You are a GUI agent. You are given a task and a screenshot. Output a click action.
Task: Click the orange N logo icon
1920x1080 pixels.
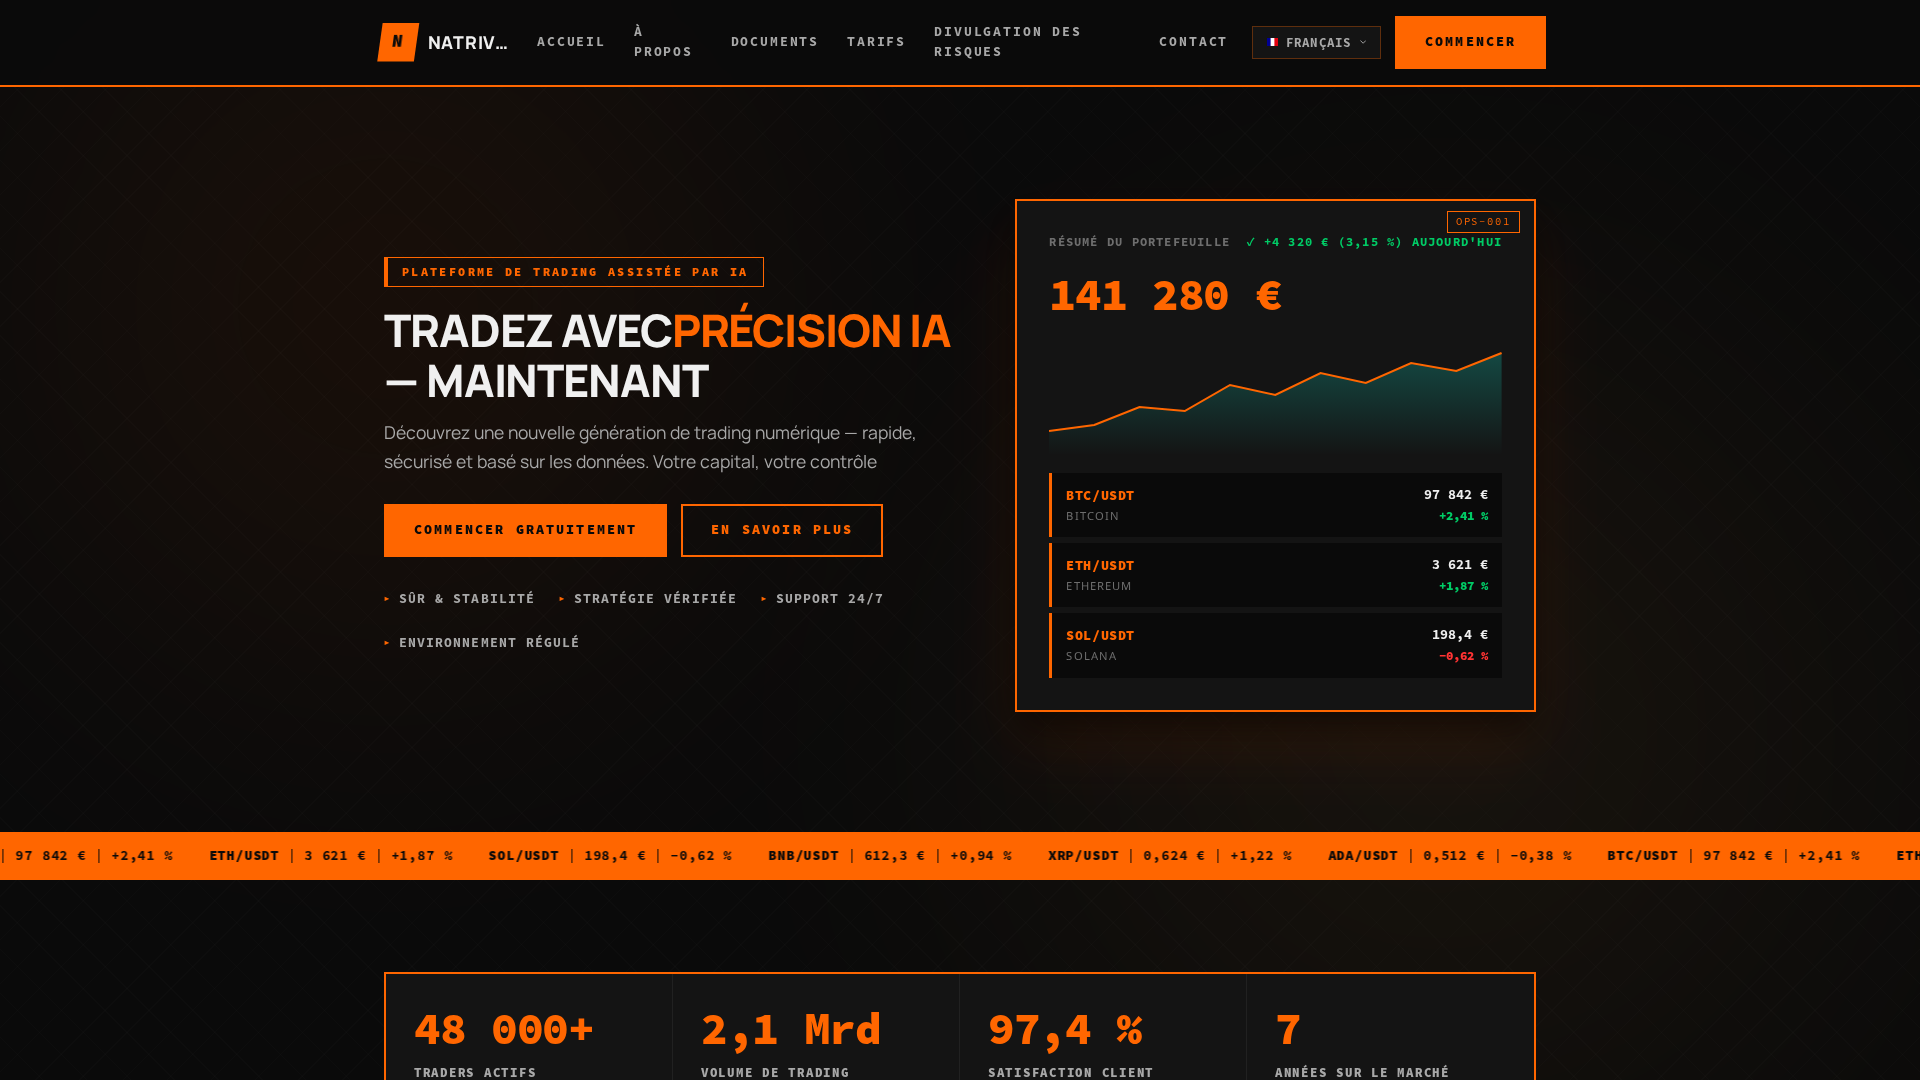click(398, 42)
